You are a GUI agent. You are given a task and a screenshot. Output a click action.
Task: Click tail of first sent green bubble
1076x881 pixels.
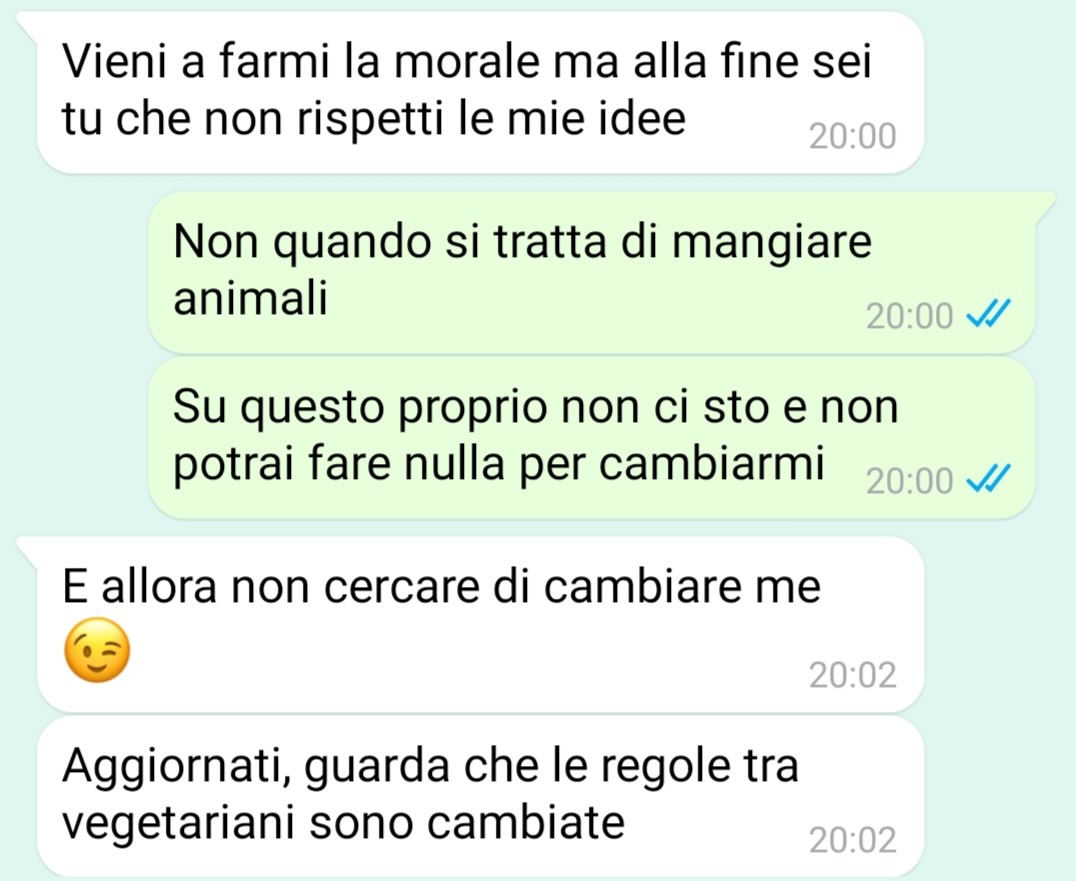1043,204
